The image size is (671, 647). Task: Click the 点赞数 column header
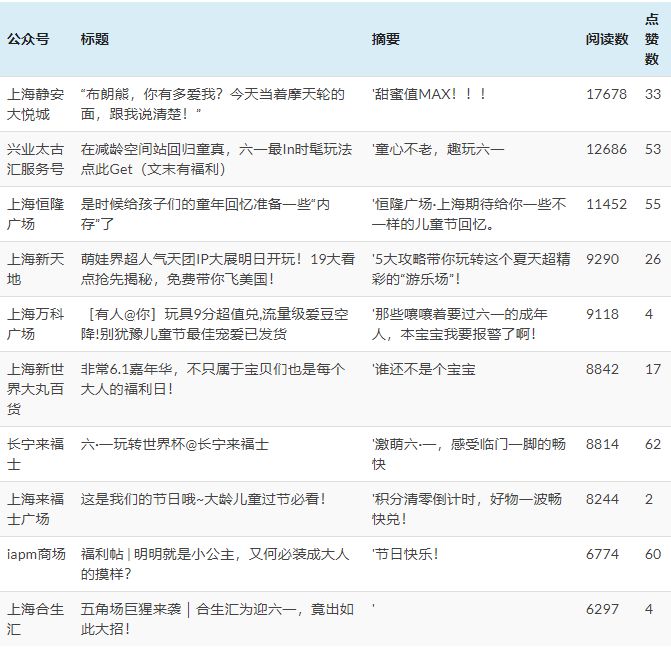pyautogui.click(x=652, y=39)
